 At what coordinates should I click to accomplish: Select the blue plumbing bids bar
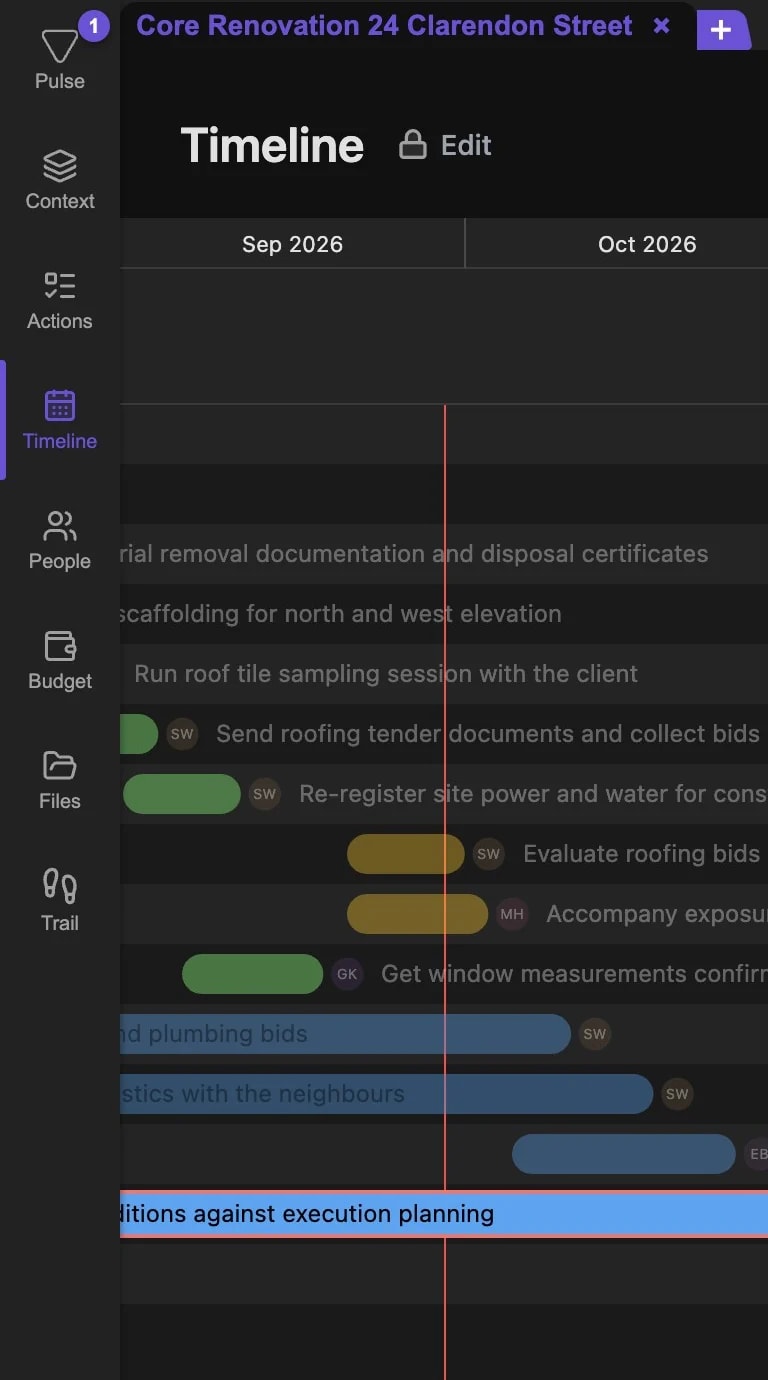(345, 1034)
